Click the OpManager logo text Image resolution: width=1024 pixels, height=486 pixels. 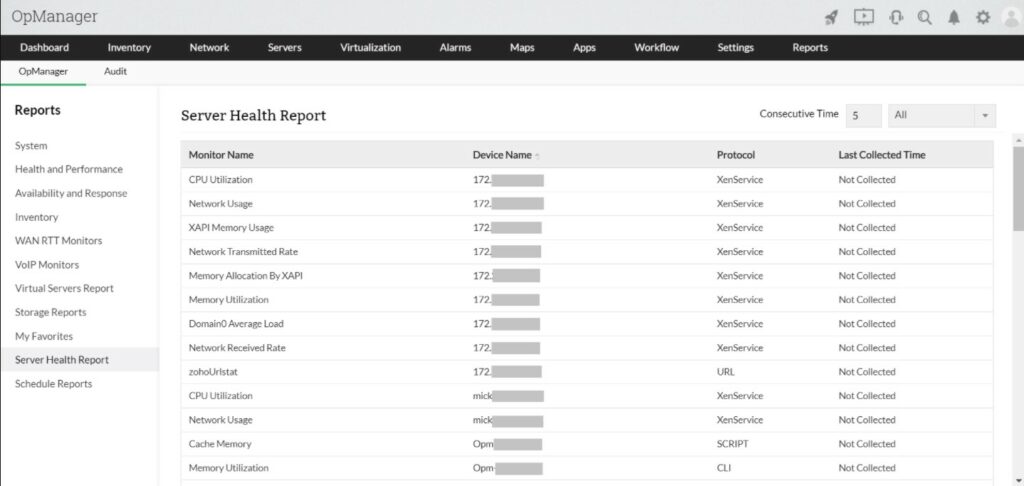point(54,17)
